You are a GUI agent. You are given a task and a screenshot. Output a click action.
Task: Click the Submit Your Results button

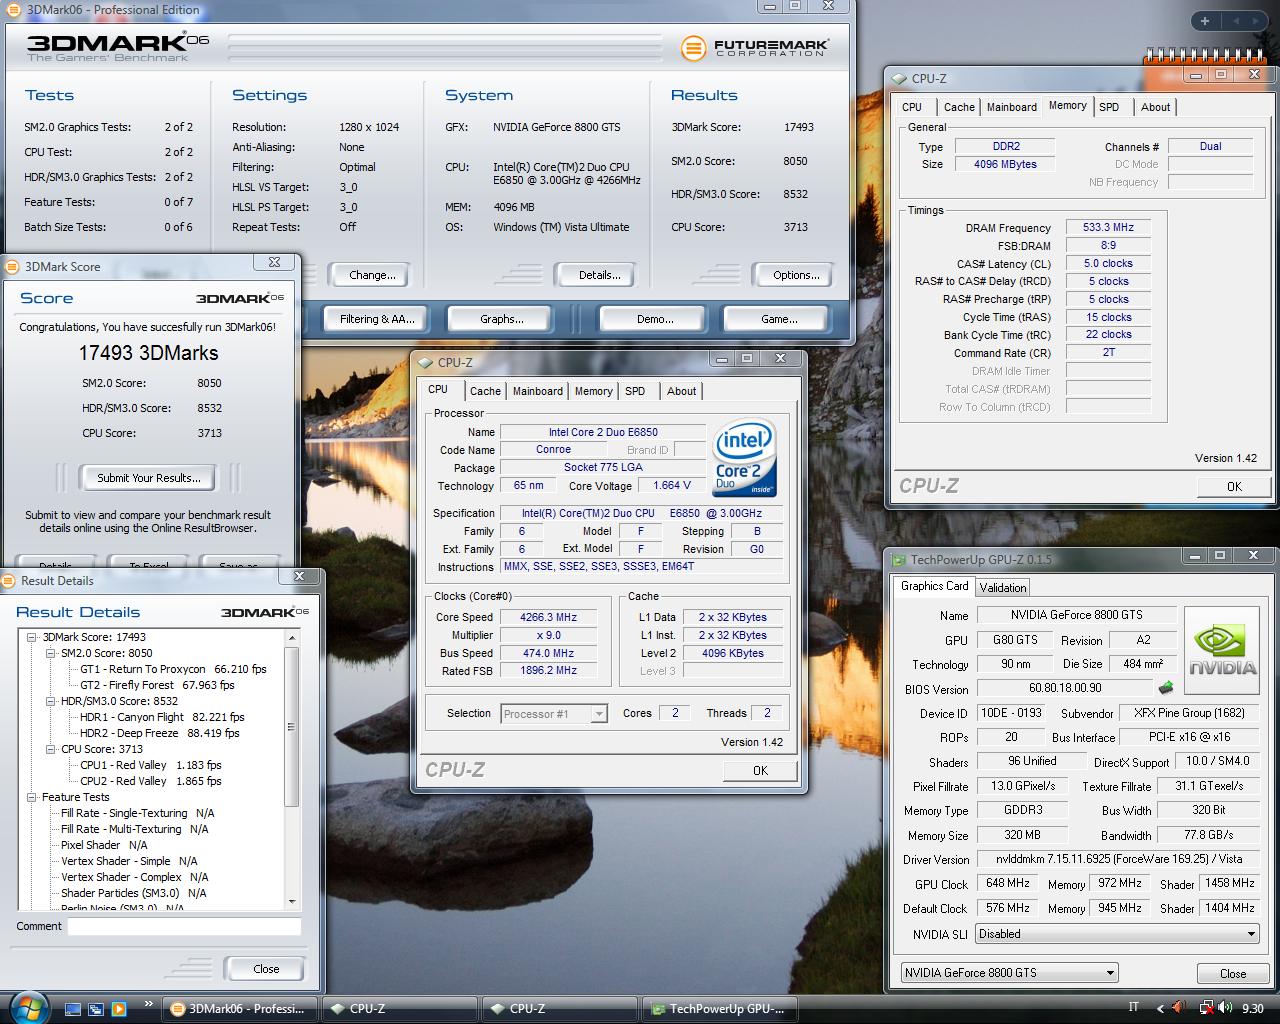coord(149,478)
